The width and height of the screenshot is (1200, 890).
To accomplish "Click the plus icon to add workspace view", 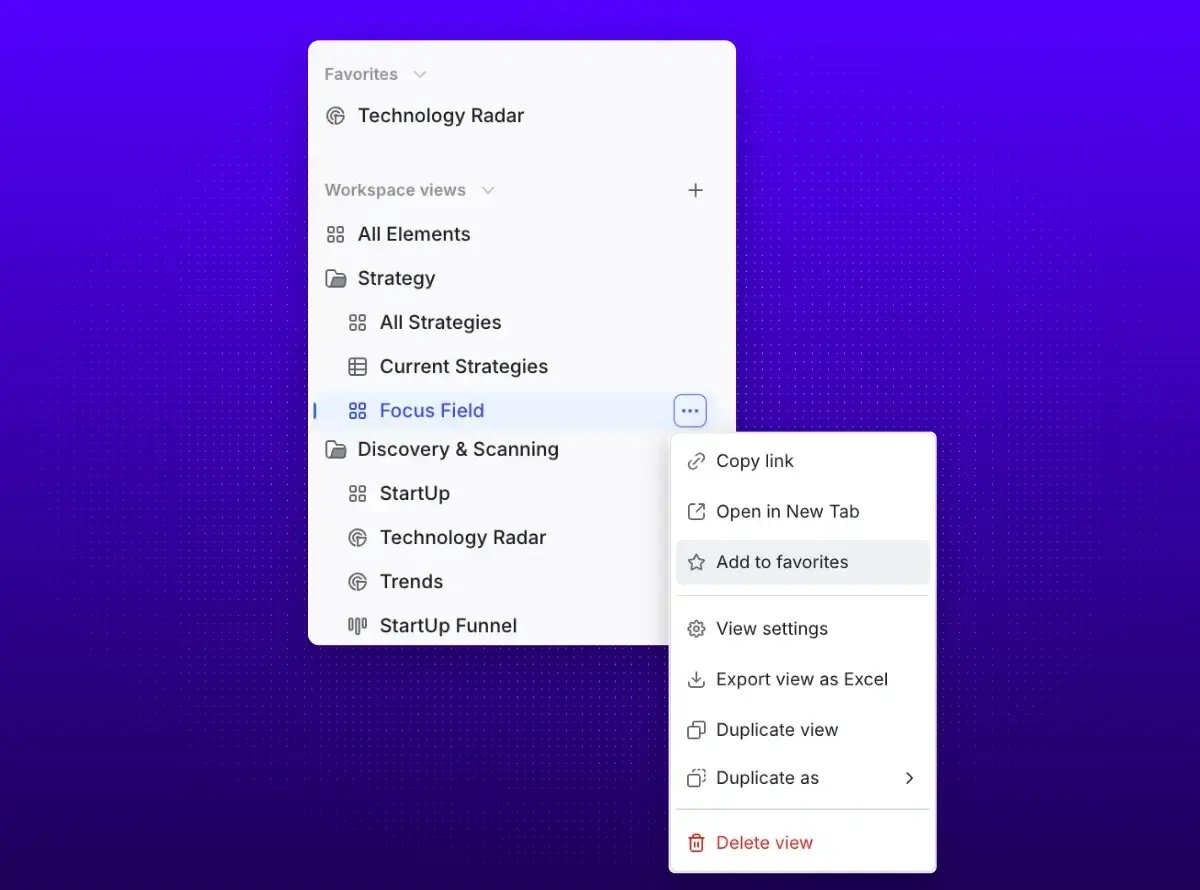I will (696, 190).
